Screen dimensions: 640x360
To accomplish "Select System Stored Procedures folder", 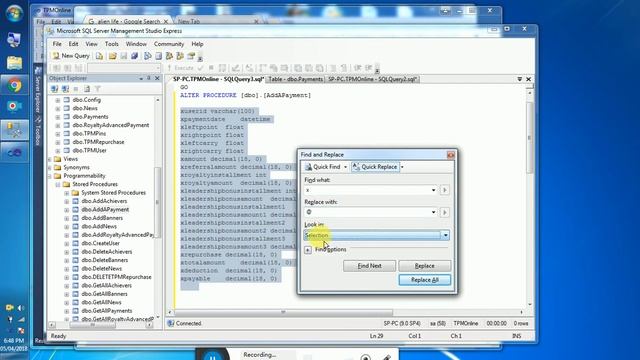I will tap(113, 193).
